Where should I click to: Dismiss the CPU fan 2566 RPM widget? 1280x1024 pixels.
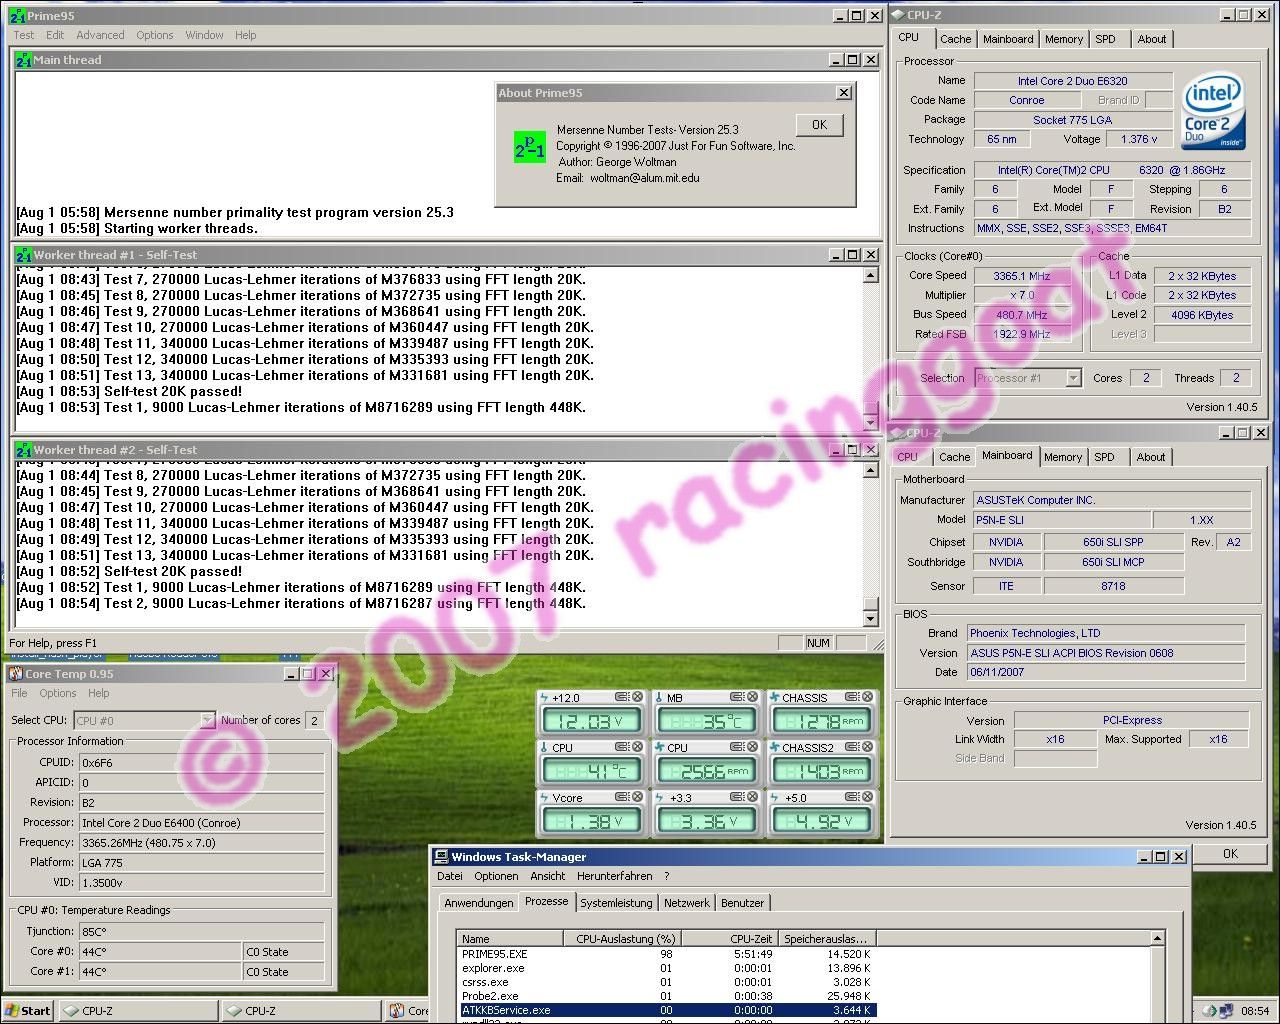coord(753,747)
